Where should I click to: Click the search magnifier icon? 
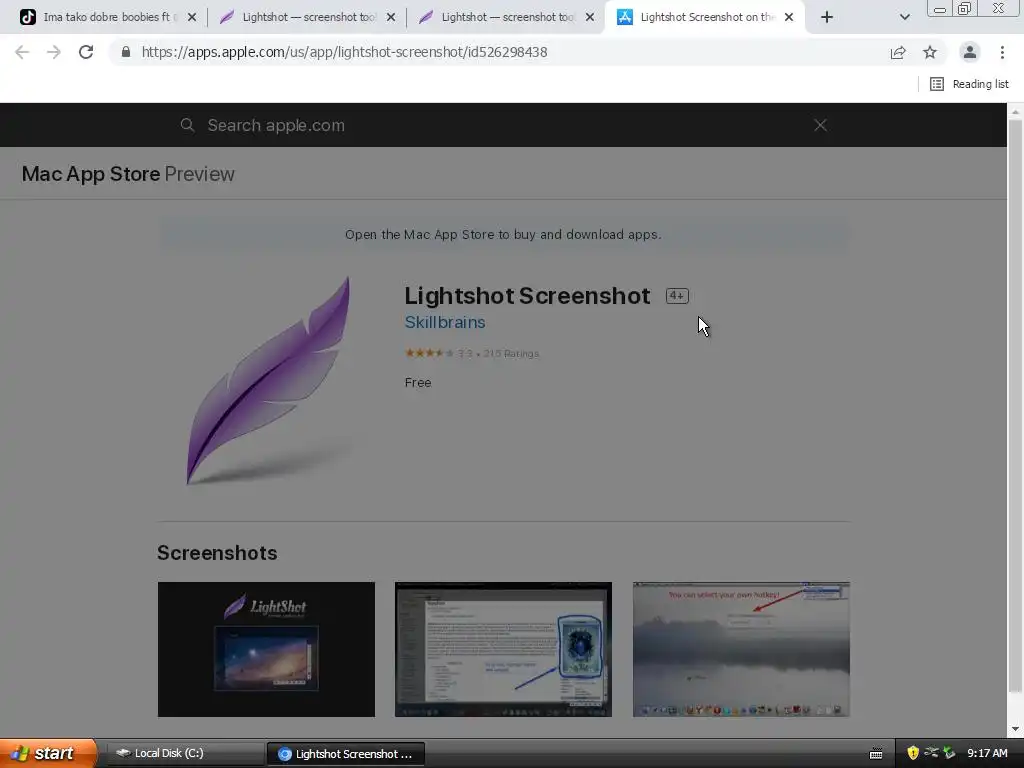pyautogui.click(x=187, y=125)
